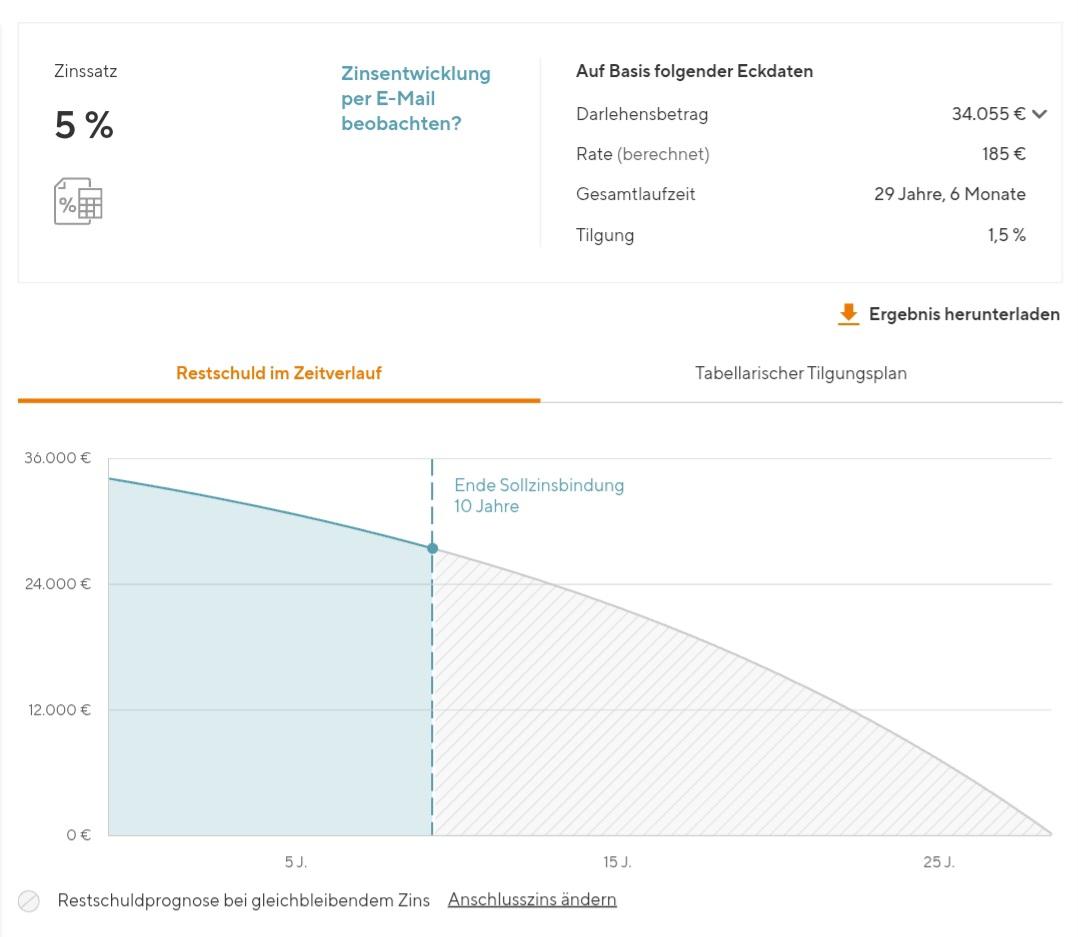1078x937 pixels.
Task: Click the 34.055 € loan amount value
Action: coord(987,114)
